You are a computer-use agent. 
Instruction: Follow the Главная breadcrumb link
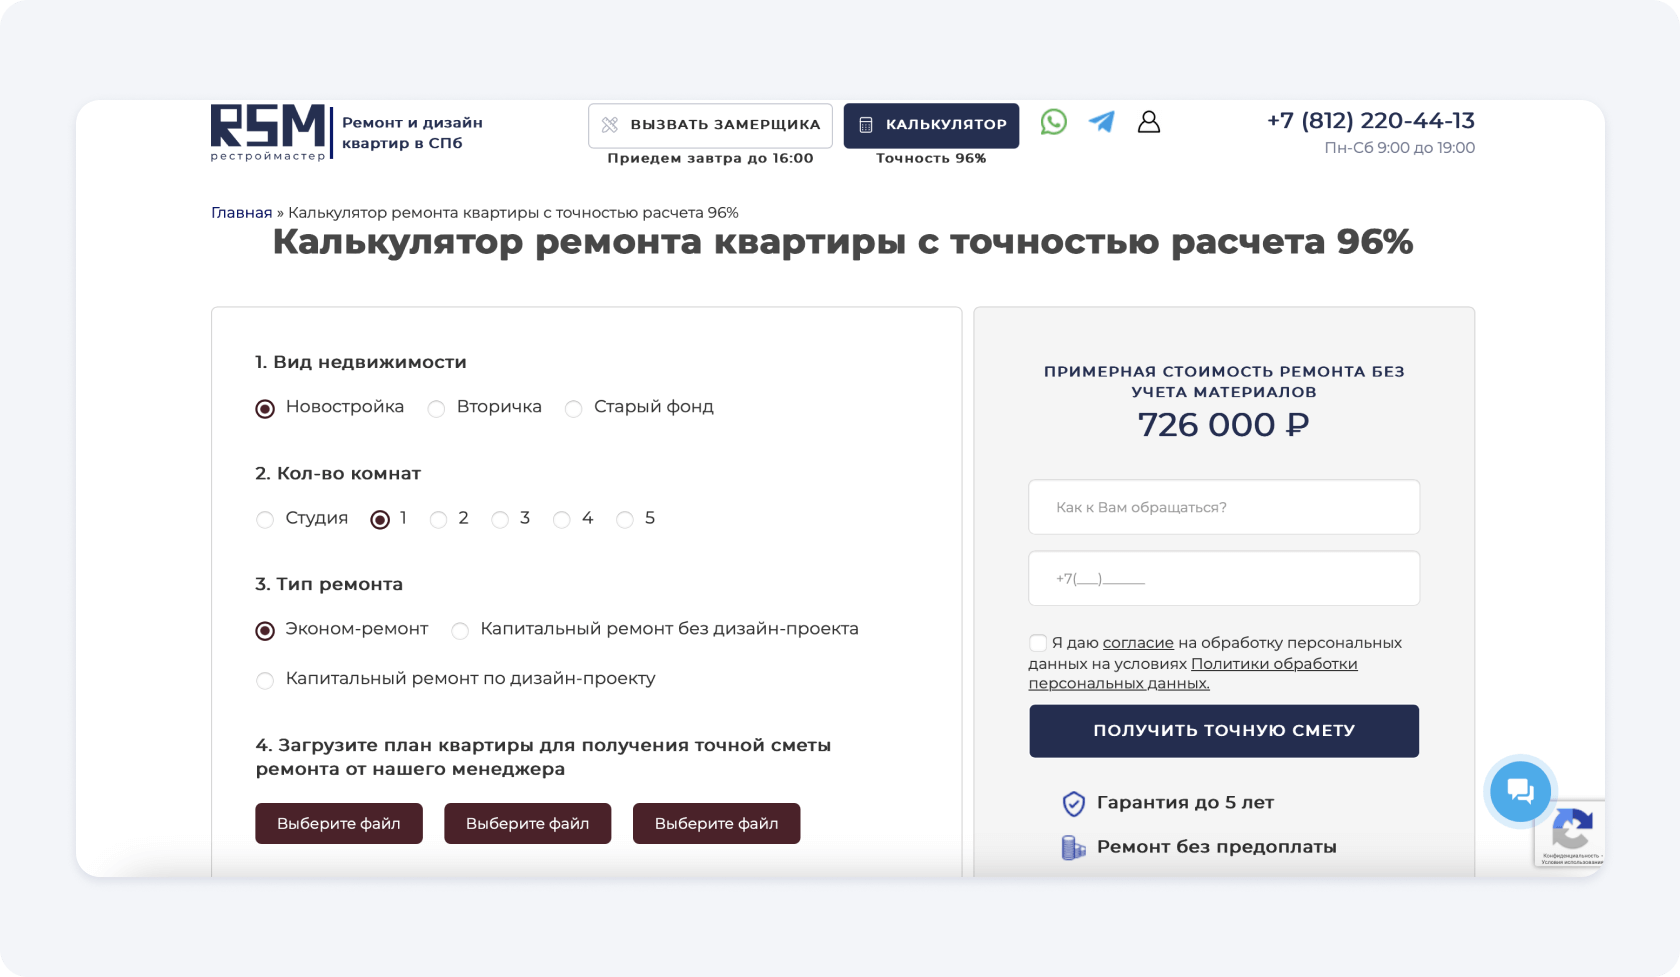pos(241,213)
